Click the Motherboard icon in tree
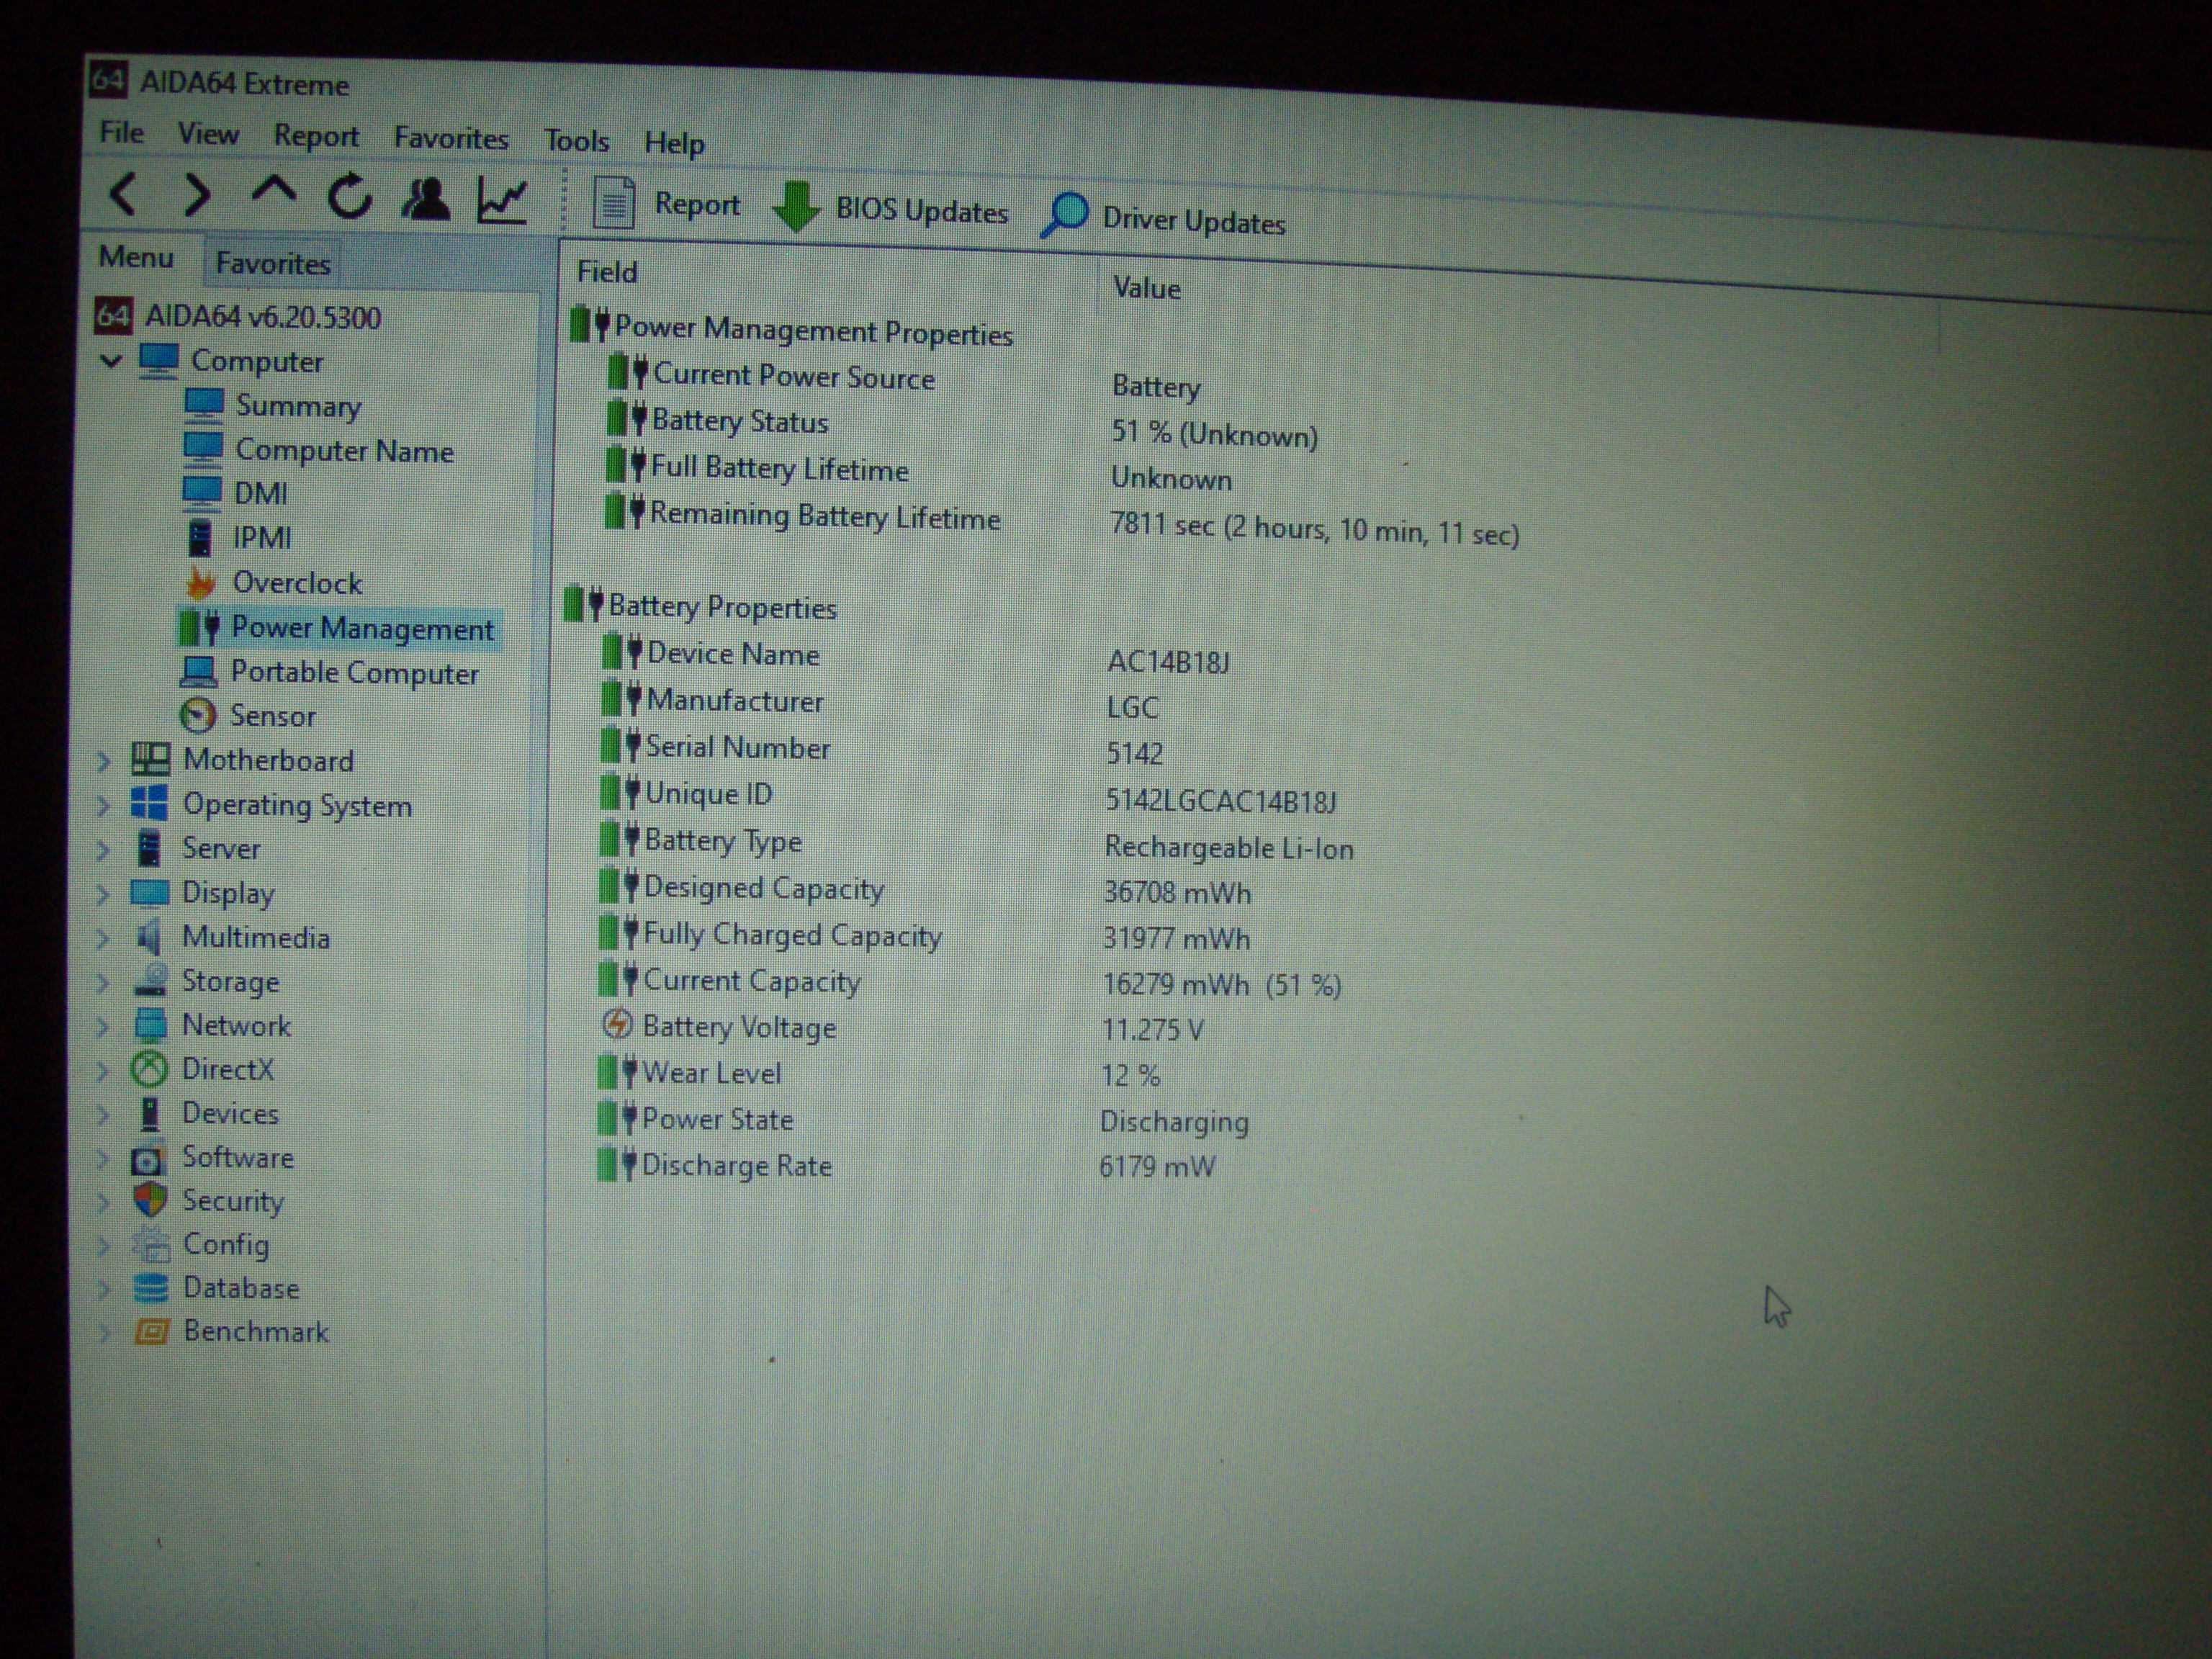 (x=150, y=759)
